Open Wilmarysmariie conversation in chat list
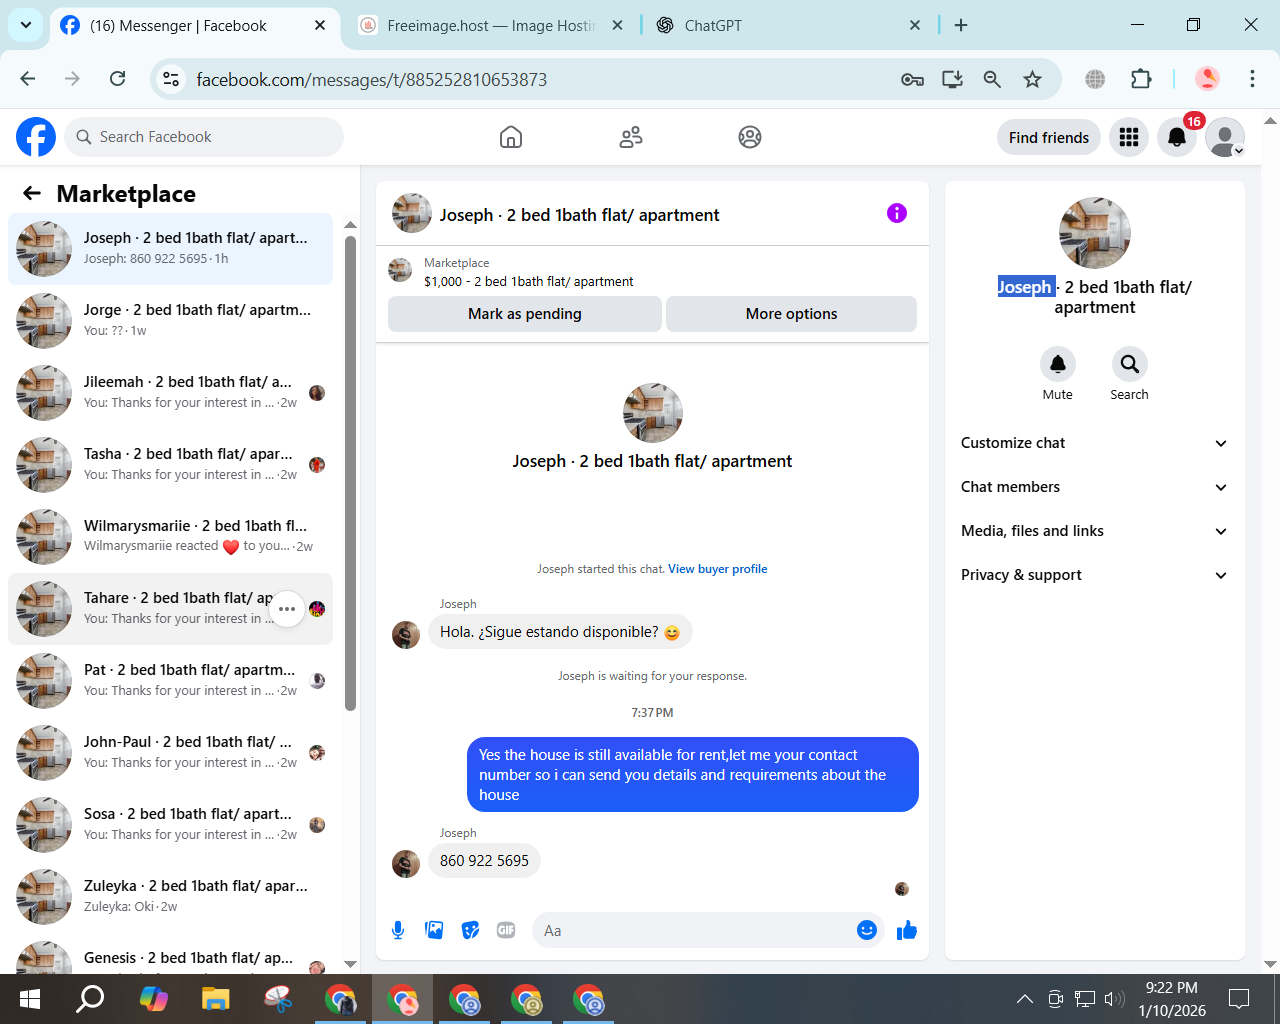Screen dimensions: 1280x1024 tap(170, 536)
